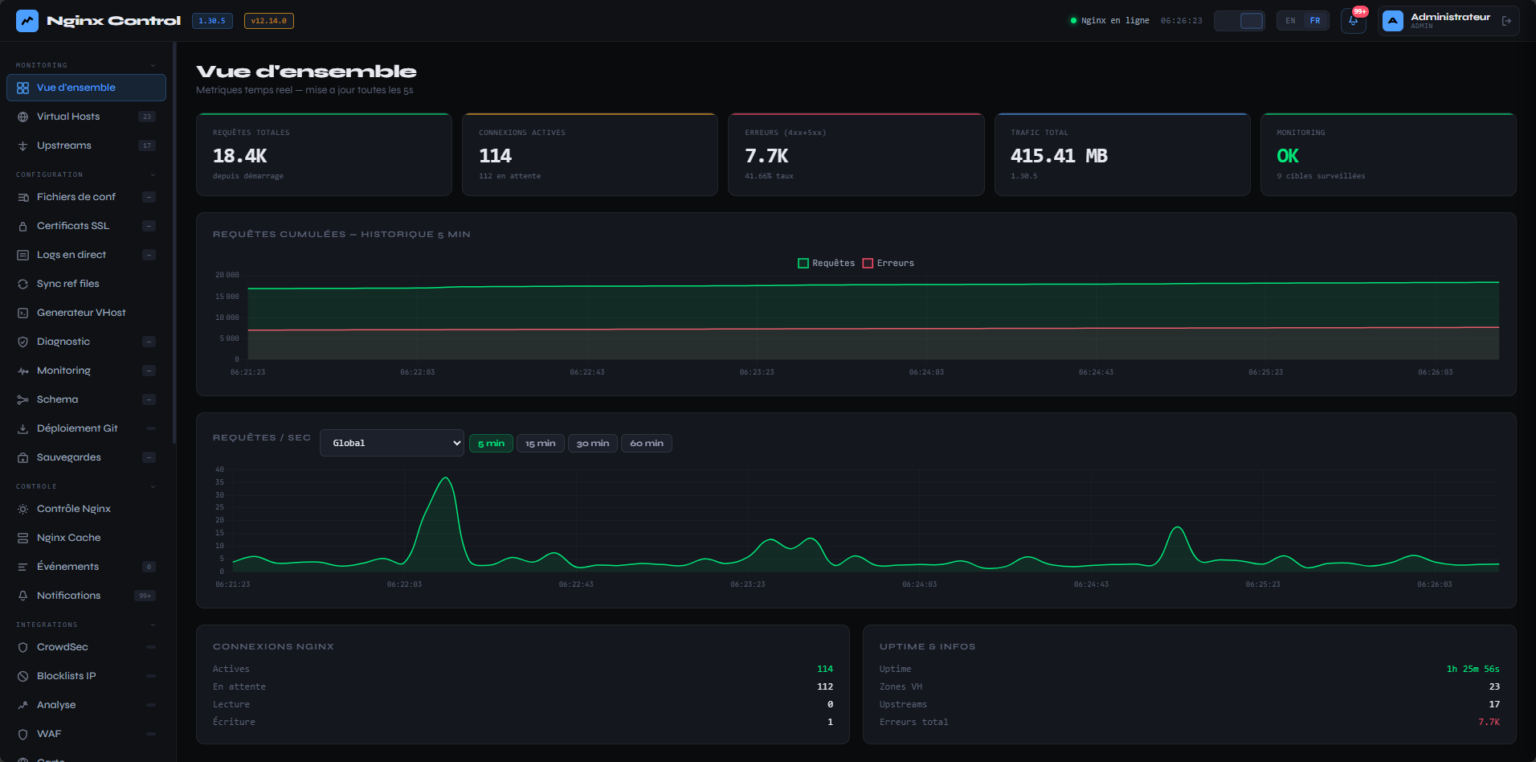Select the FR language option
The height and width of the screenshot is (762, 1536).
coord(1315,21)
